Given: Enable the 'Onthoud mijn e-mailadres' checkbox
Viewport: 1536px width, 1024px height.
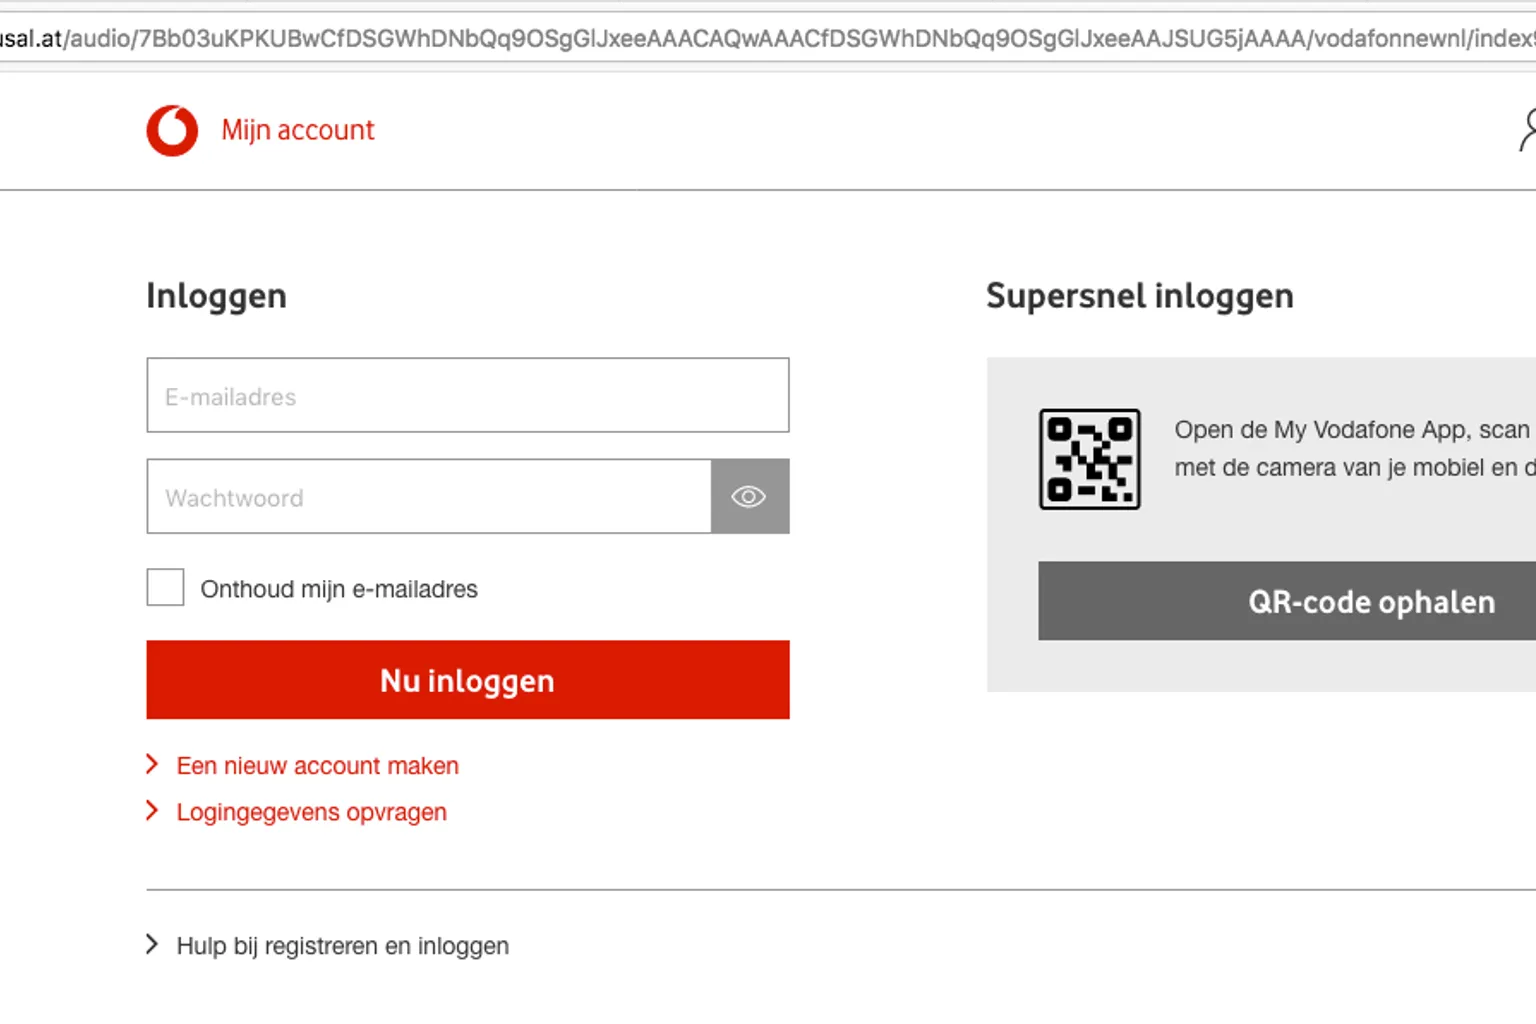Looking at the screenshot, I should pos(165,588).
